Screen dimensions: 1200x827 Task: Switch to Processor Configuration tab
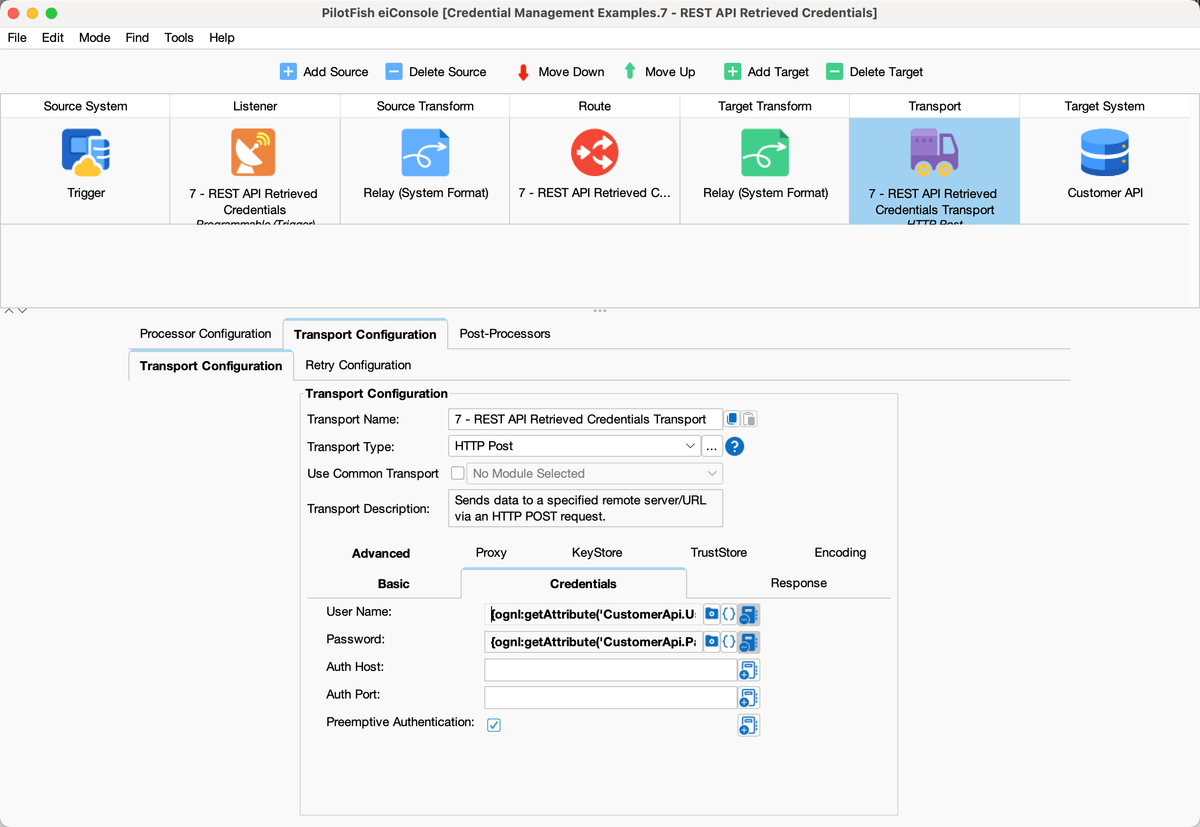pyautogui.click(x=205, y=334)
